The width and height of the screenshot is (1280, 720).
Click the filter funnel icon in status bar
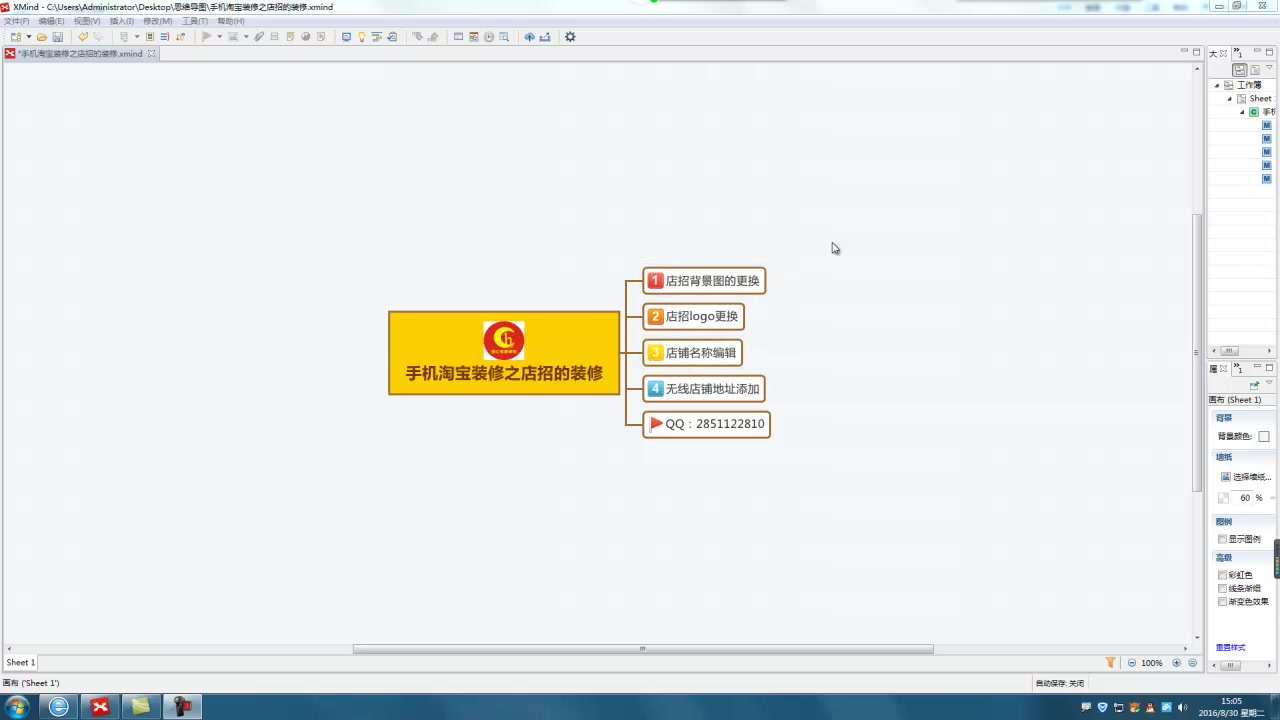pos(1110,663)
